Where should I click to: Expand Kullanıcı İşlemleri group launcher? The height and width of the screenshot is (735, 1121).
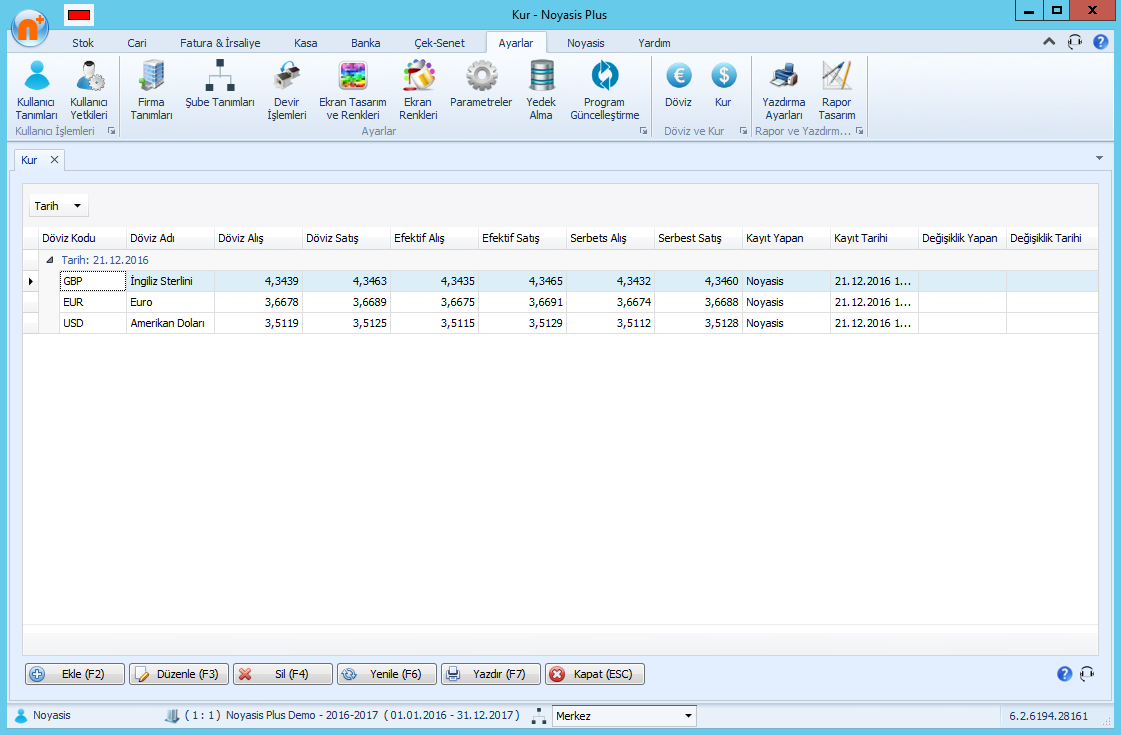click(x=112, y=131)
